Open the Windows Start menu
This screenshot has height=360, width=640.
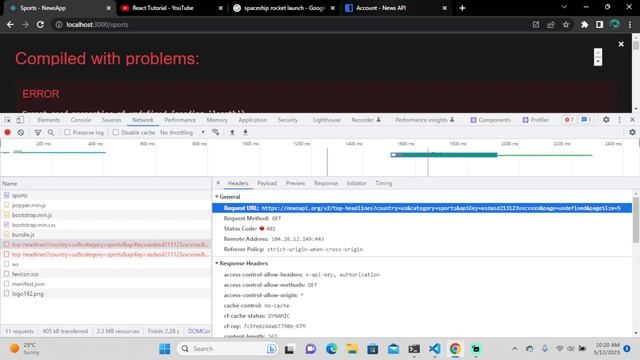165,349
